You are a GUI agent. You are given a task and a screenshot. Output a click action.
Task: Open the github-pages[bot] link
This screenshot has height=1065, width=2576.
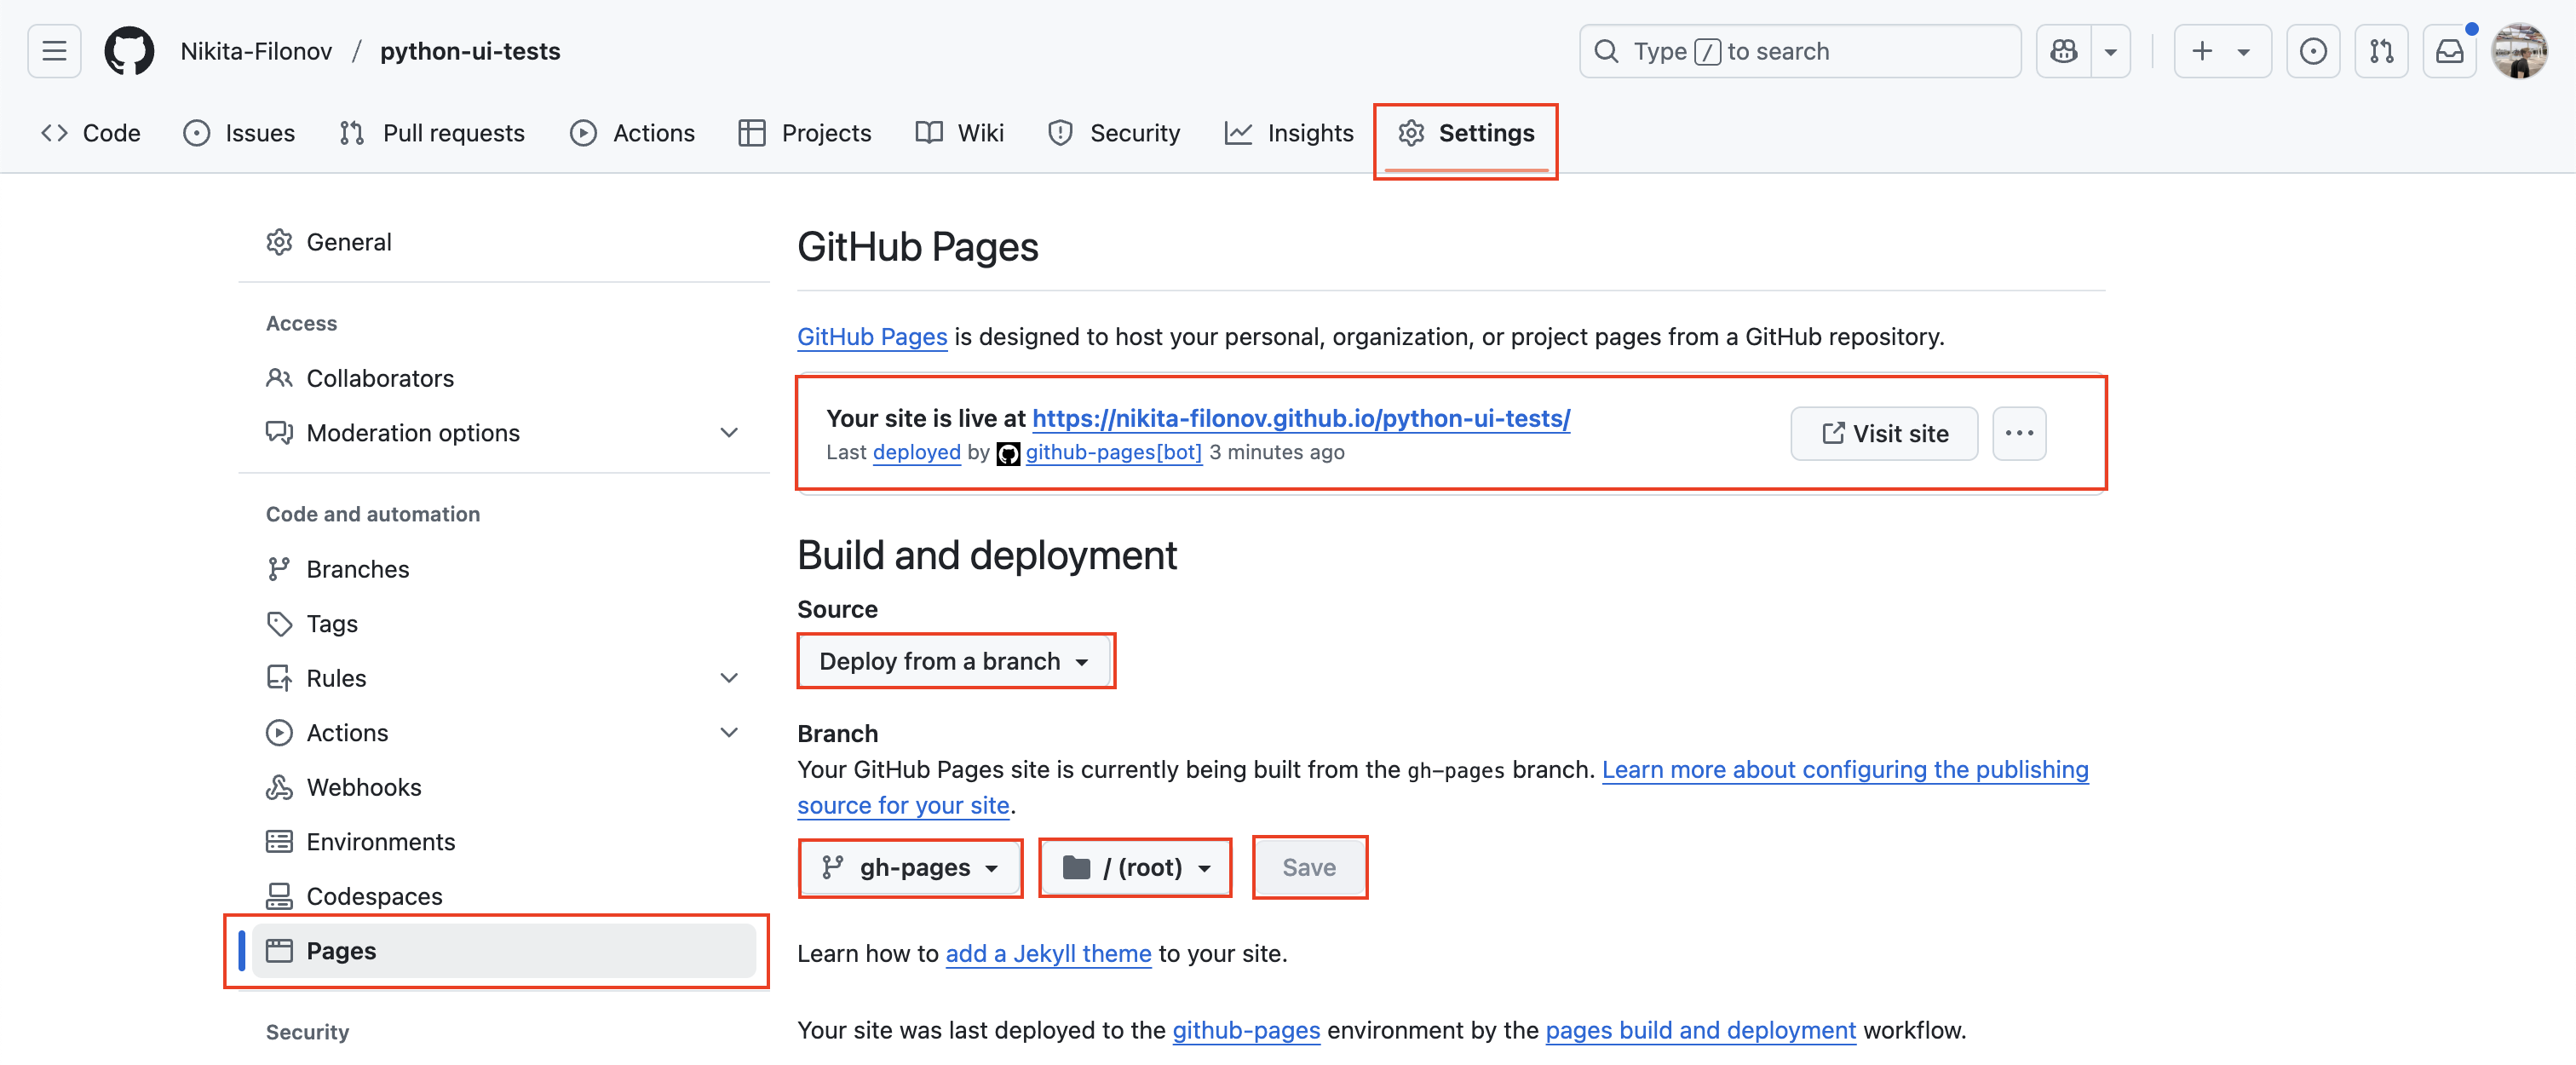[x=1113, y=452]
